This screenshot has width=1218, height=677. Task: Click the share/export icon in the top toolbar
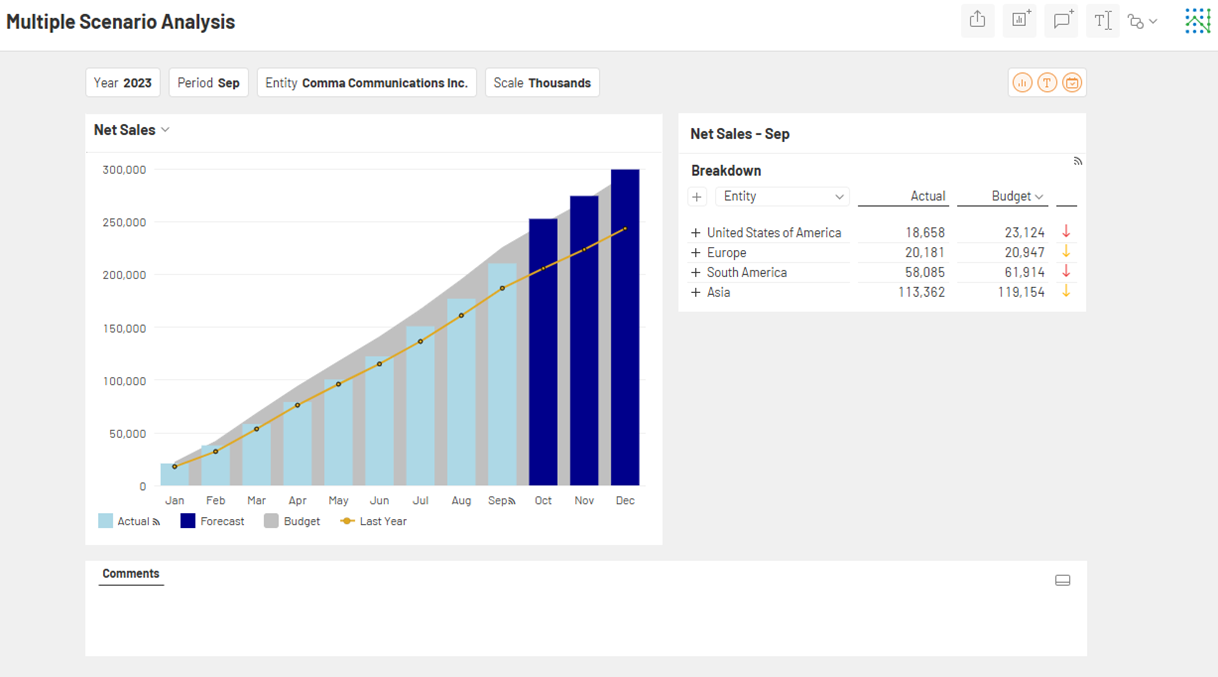point(977,20)
